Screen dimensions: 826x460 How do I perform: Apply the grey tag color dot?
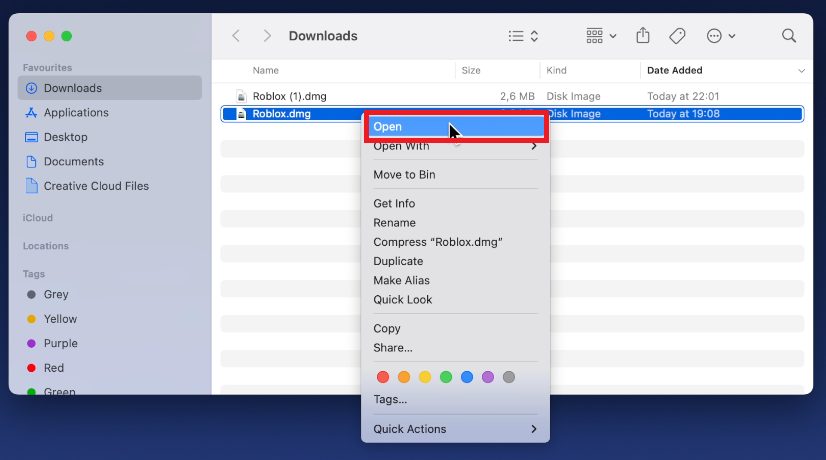click(x=509, y=377)
